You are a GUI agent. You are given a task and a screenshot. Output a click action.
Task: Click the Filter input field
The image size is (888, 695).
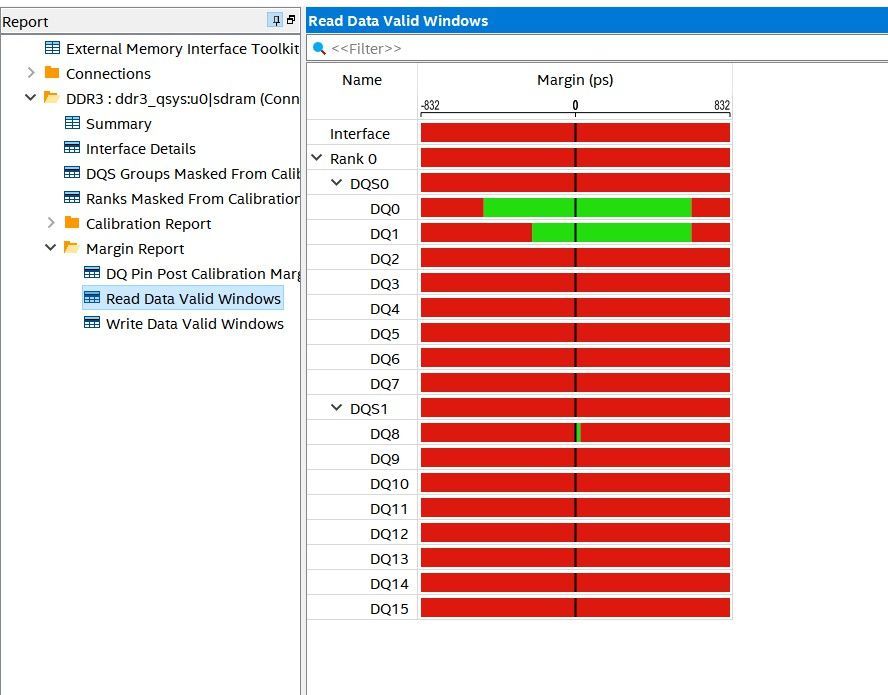click(x=597, y=49)
